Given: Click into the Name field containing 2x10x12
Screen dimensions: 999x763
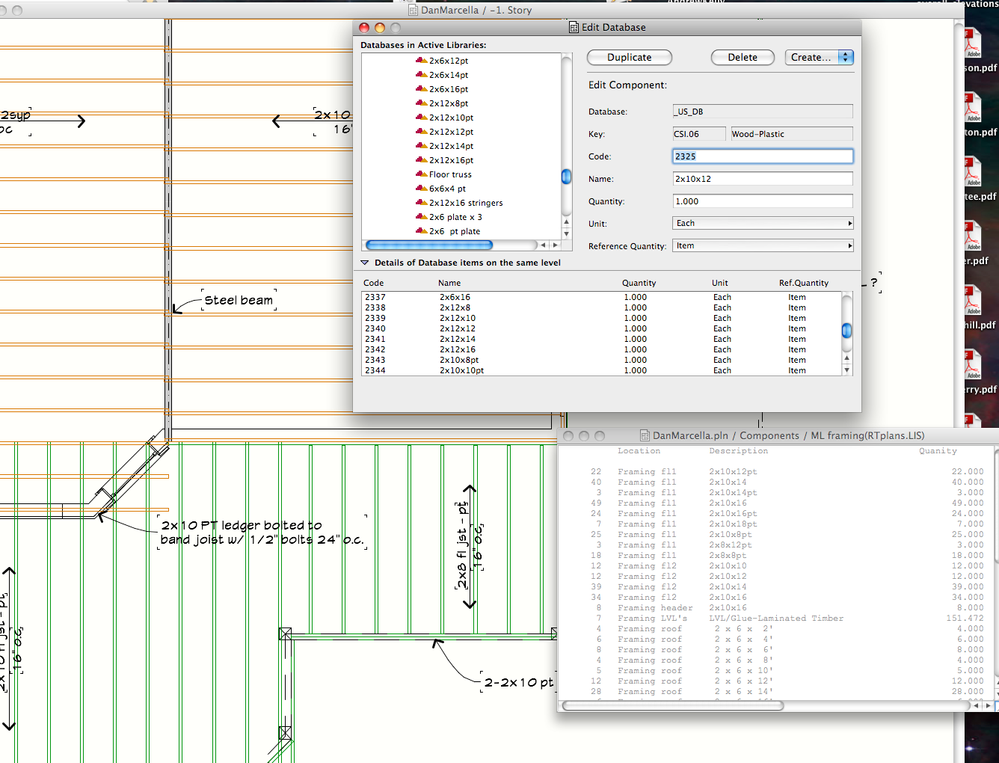Looking at the screenshot, I should (x=762, y=179).
